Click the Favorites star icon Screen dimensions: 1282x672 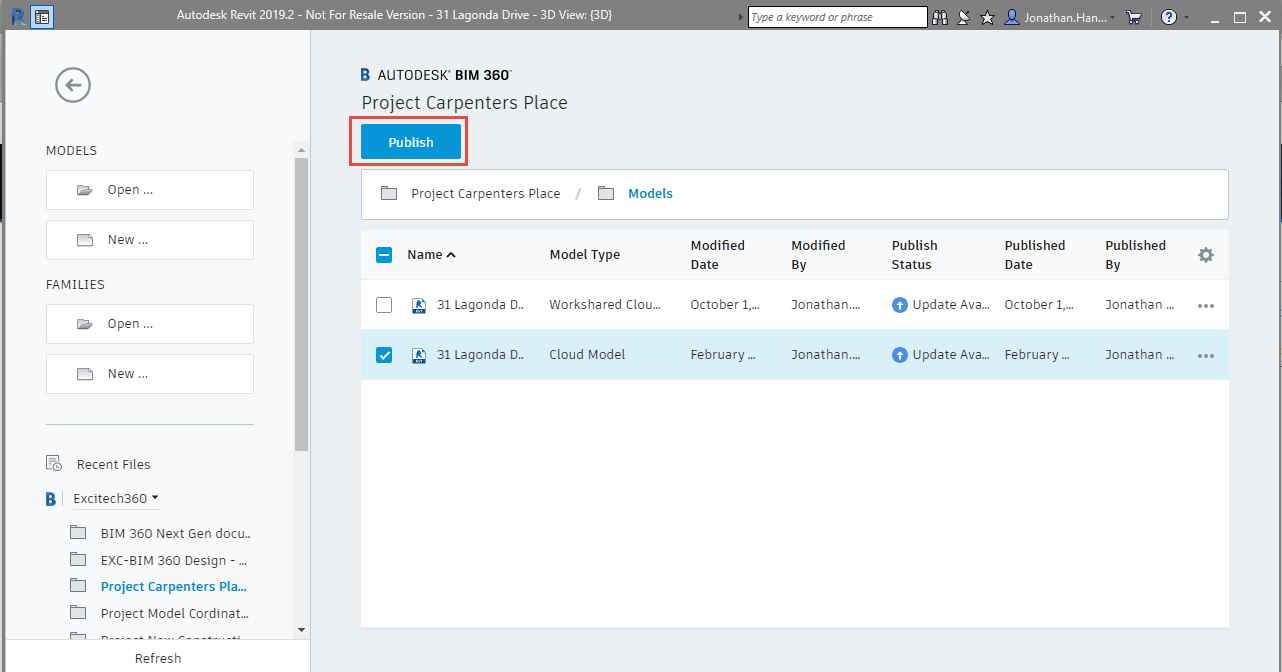(987, 17)
